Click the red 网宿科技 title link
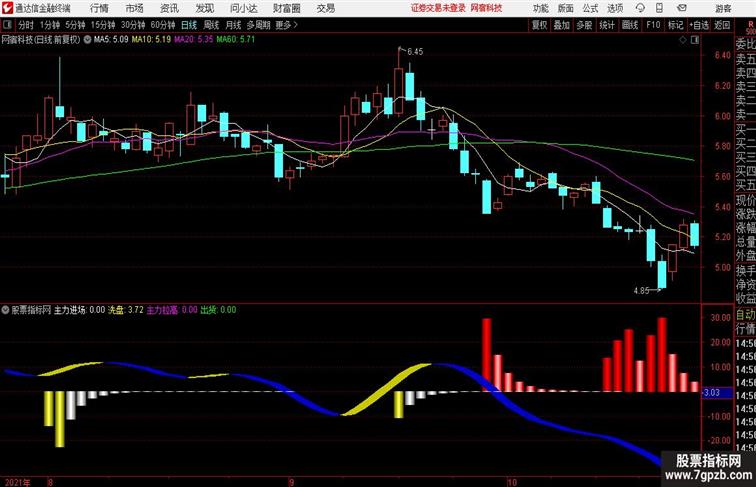Viewport: 756px width, 487px height. tap(486, 8)
